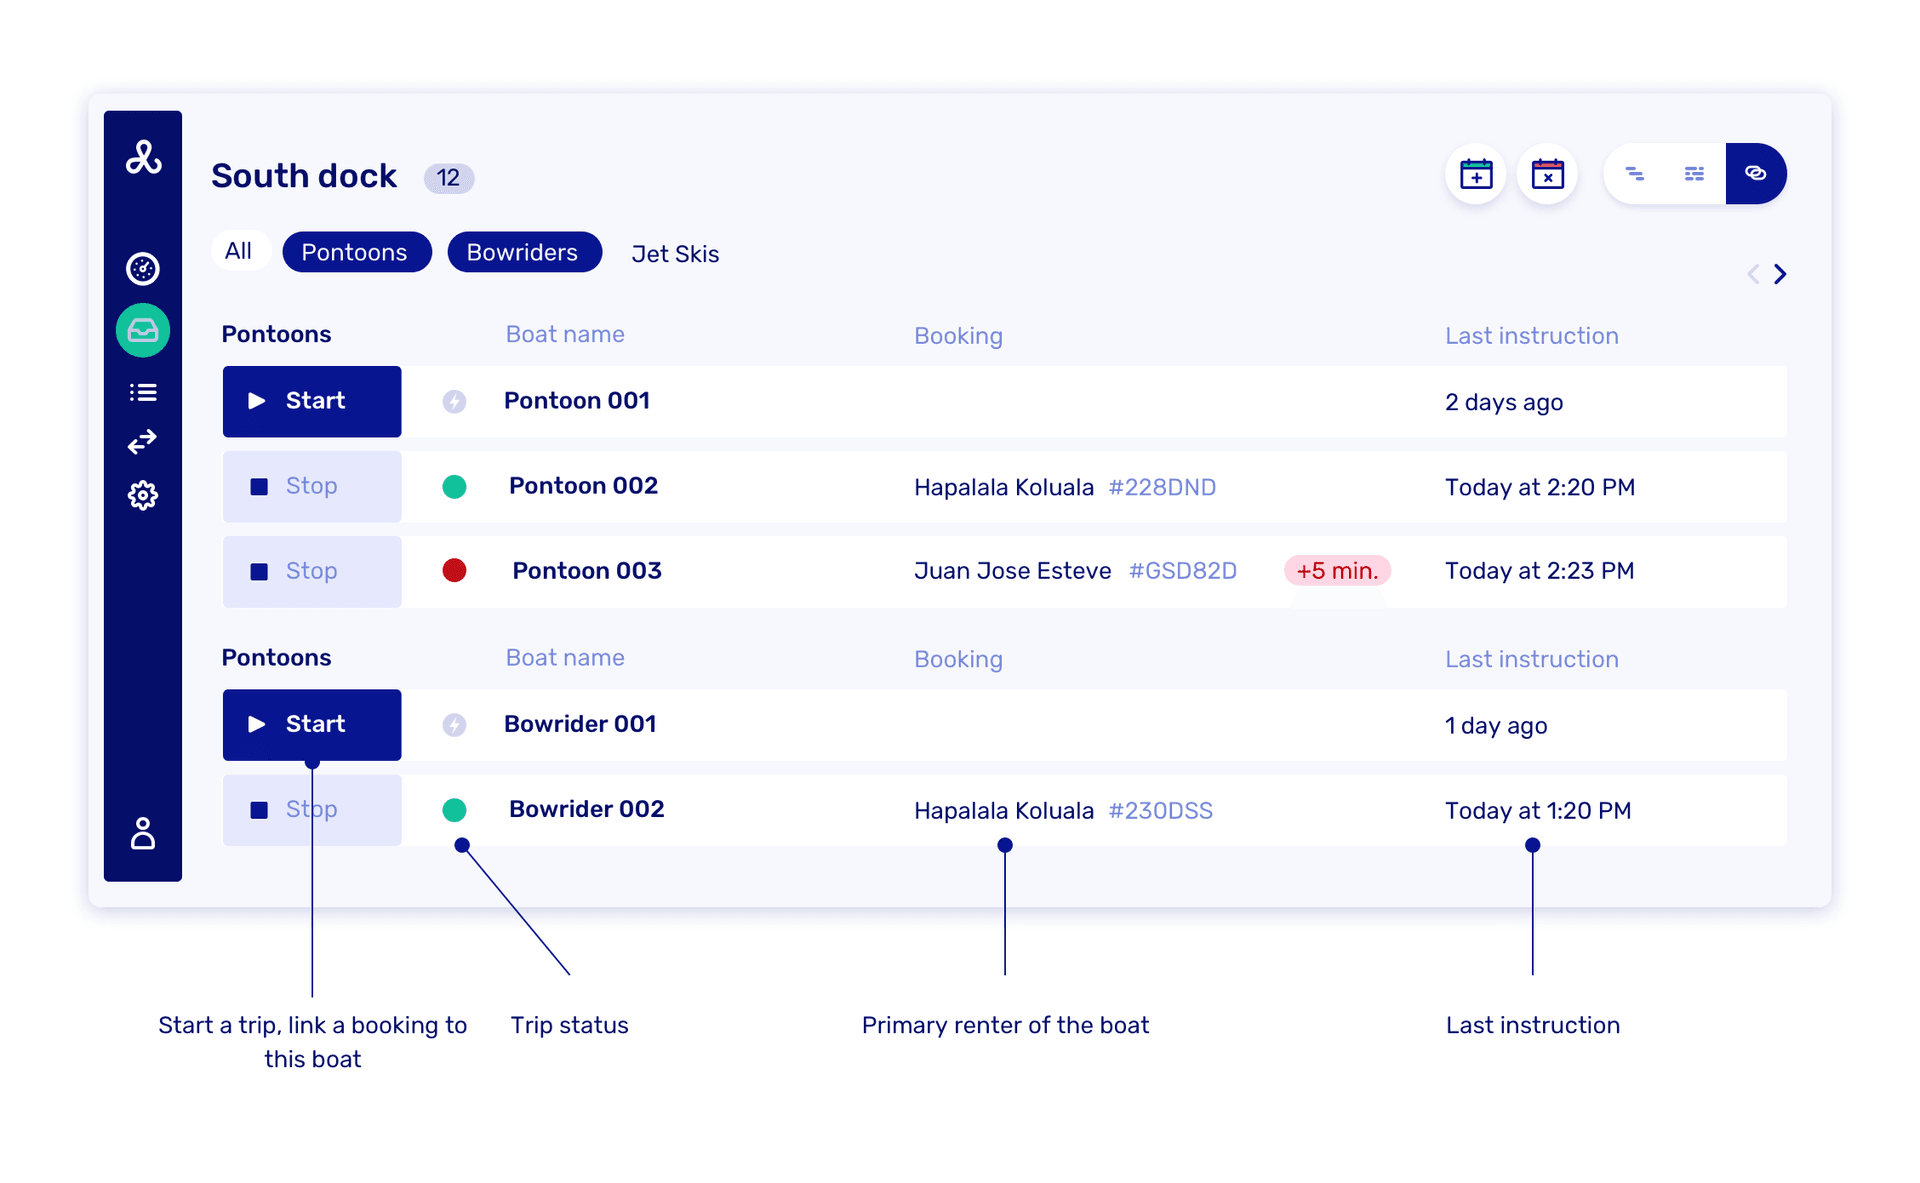Switch to the Jet Skis filter tab

pos(675,253)
